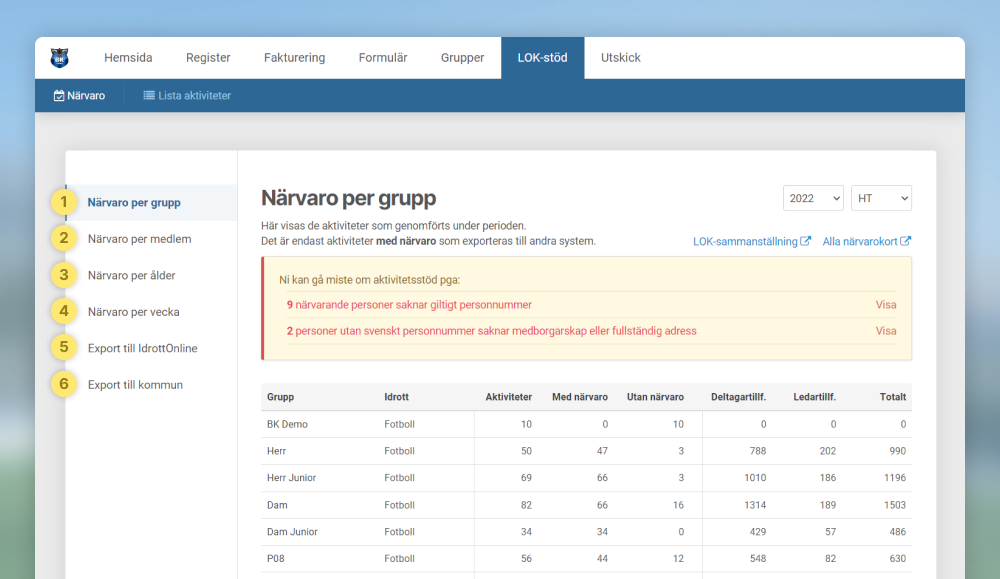Click Visa for missing medborgarskap warning
Image resolution: width=1000 pixels, height=579 pixels.
[x=886, y=331]
